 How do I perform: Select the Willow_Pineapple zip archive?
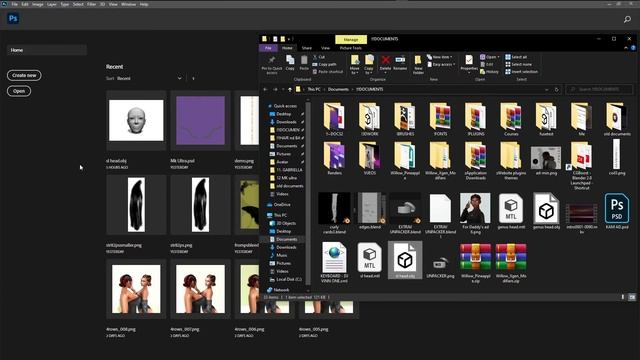476,262
